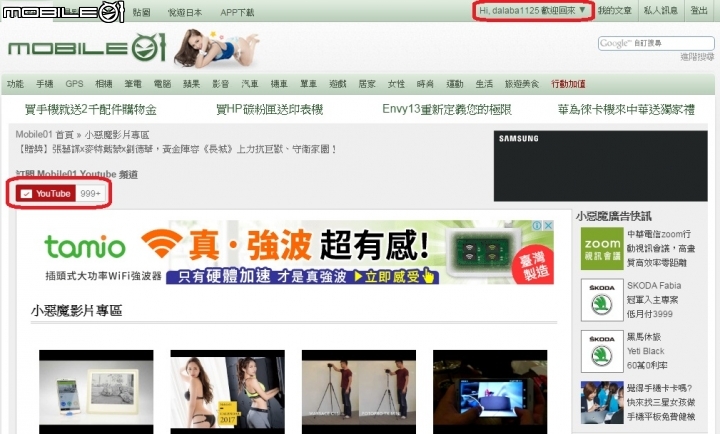Select the 蘋果 category tab
720x434 pixels.
coord(191,84)
